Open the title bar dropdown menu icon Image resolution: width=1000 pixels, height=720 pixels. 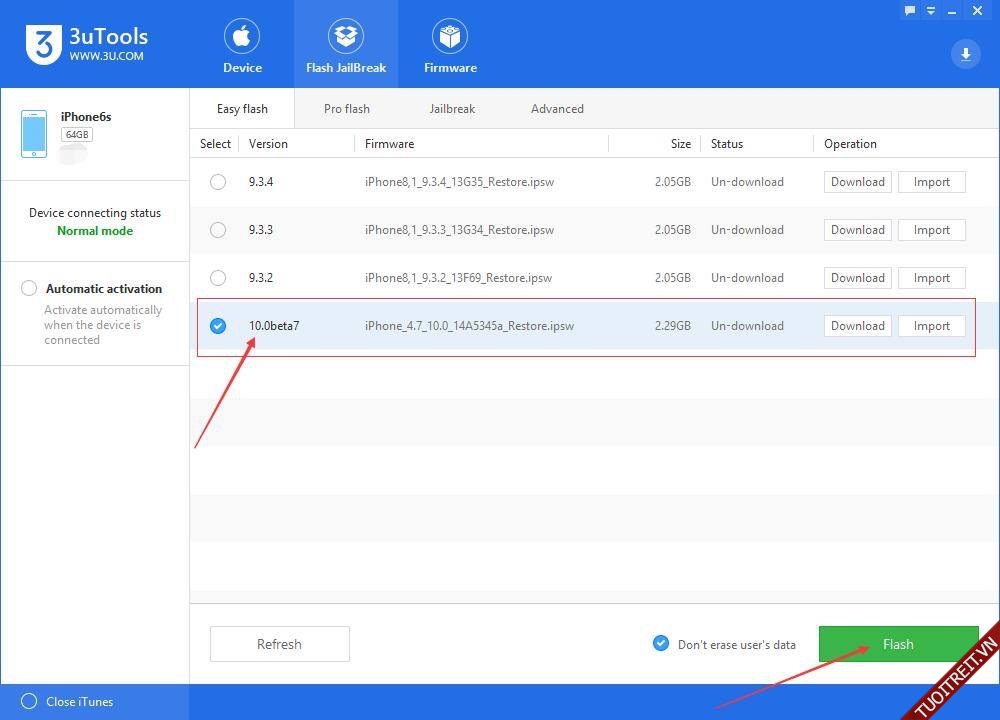[929, 11]
